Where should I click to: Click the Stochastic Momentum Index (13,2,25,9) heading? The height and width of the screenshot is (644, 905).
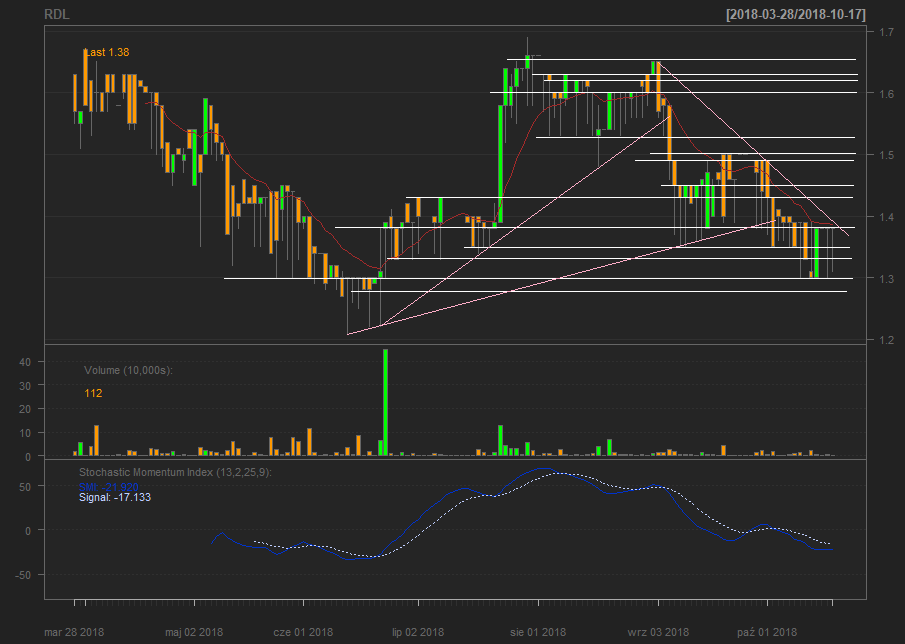pos(175,473)
